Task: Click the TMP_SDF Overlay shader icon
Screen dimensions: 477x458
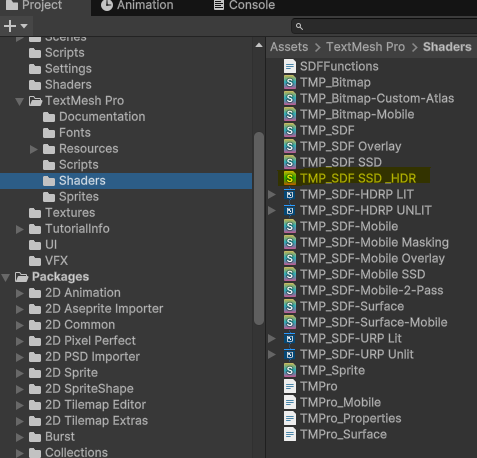Action: click(290, 146)
